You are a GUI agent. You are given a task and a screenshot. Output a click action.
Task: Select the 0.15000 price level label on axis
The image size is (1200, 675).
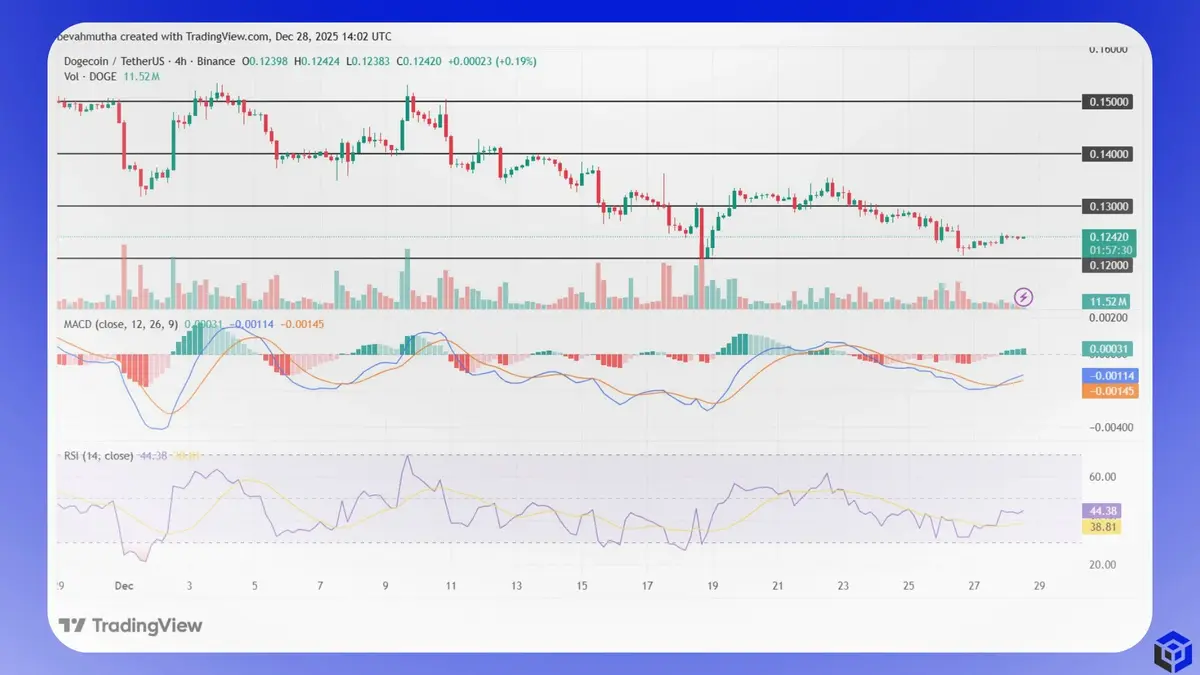click(1105, 103)
